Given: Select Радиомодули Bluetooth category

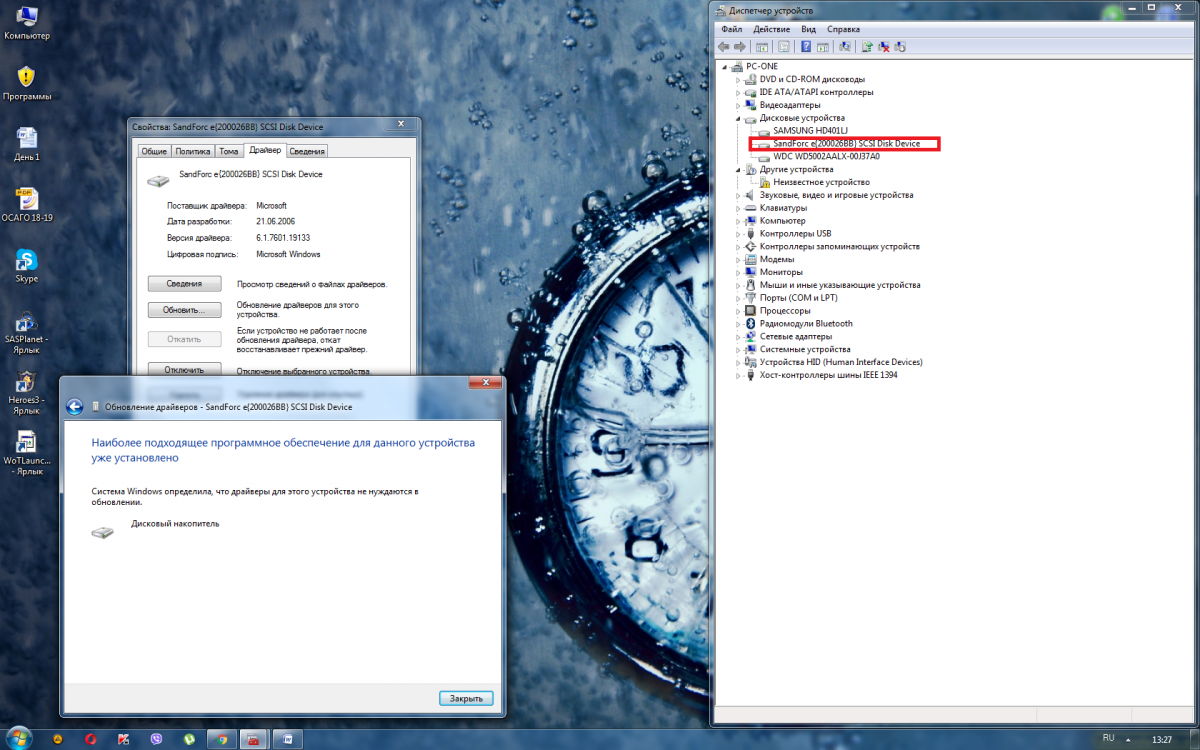Looking at the screenshot, I should 806,324.
